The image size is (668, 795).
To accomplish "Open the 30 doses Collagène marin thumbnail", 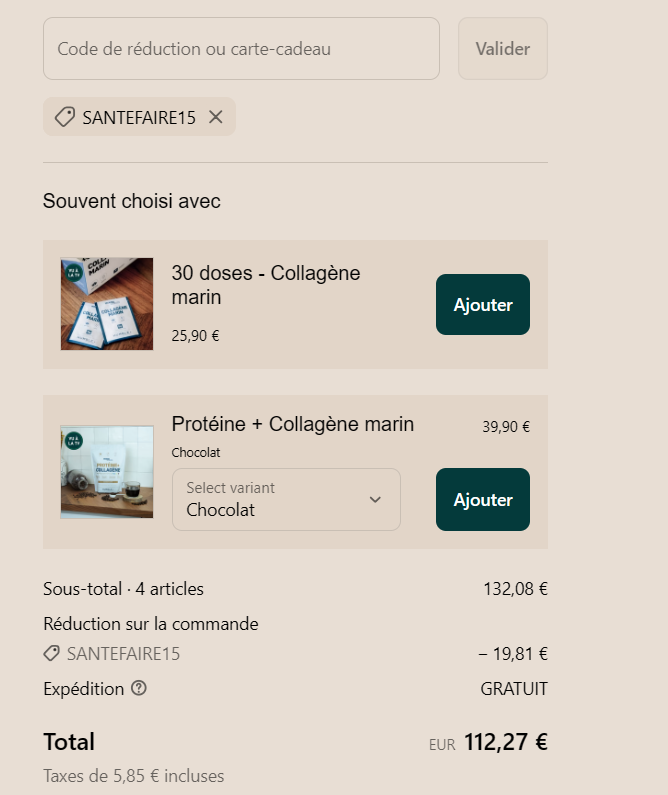I will [107, 304].
